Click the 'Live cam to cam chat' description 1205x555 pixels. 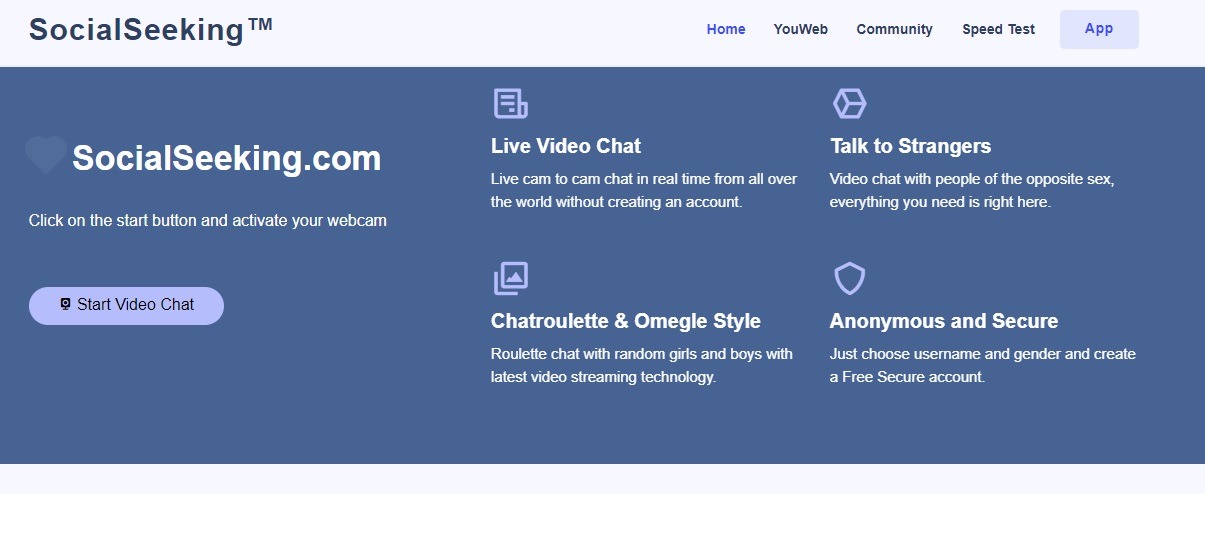coord(644,190)
